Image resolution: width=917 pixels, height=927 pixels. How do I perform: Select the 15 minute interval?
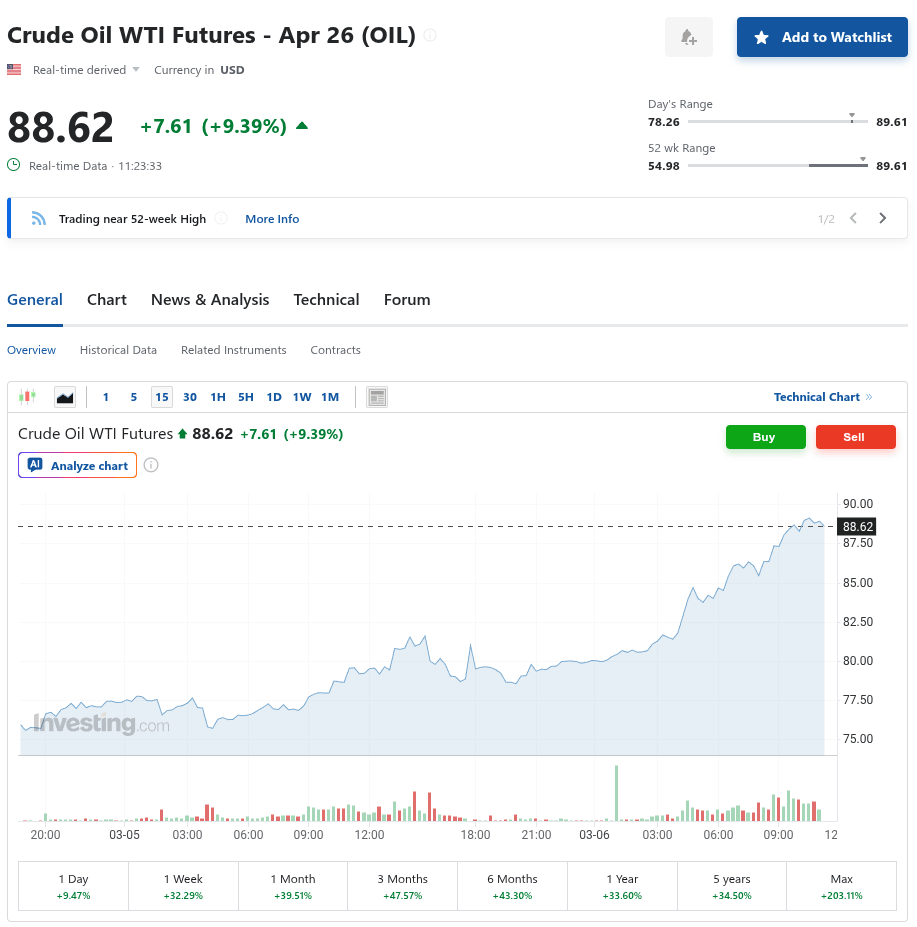pyautogui.click(x=162, y=397)
